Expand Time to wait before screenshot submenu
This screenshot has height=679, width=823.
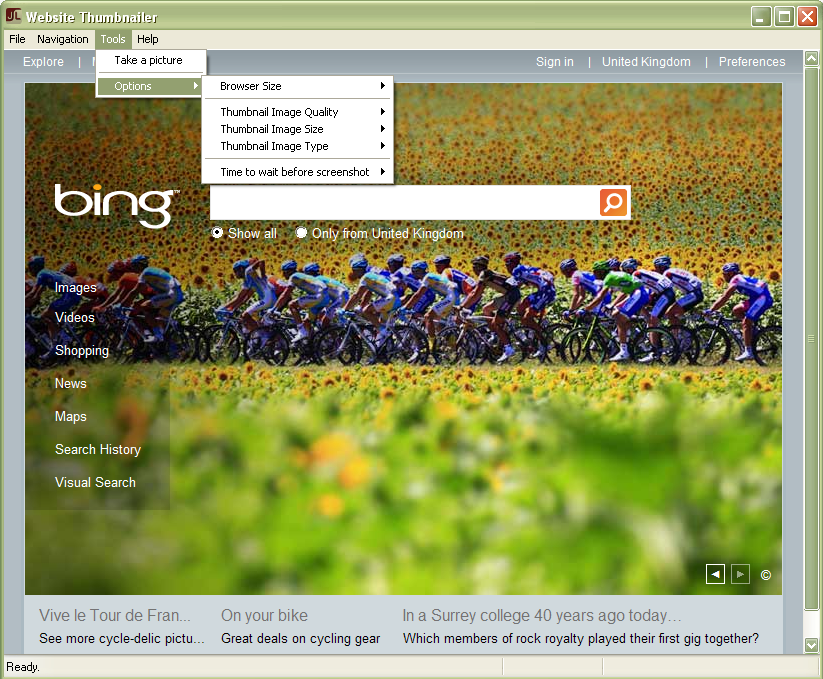(x=298, y=172)
